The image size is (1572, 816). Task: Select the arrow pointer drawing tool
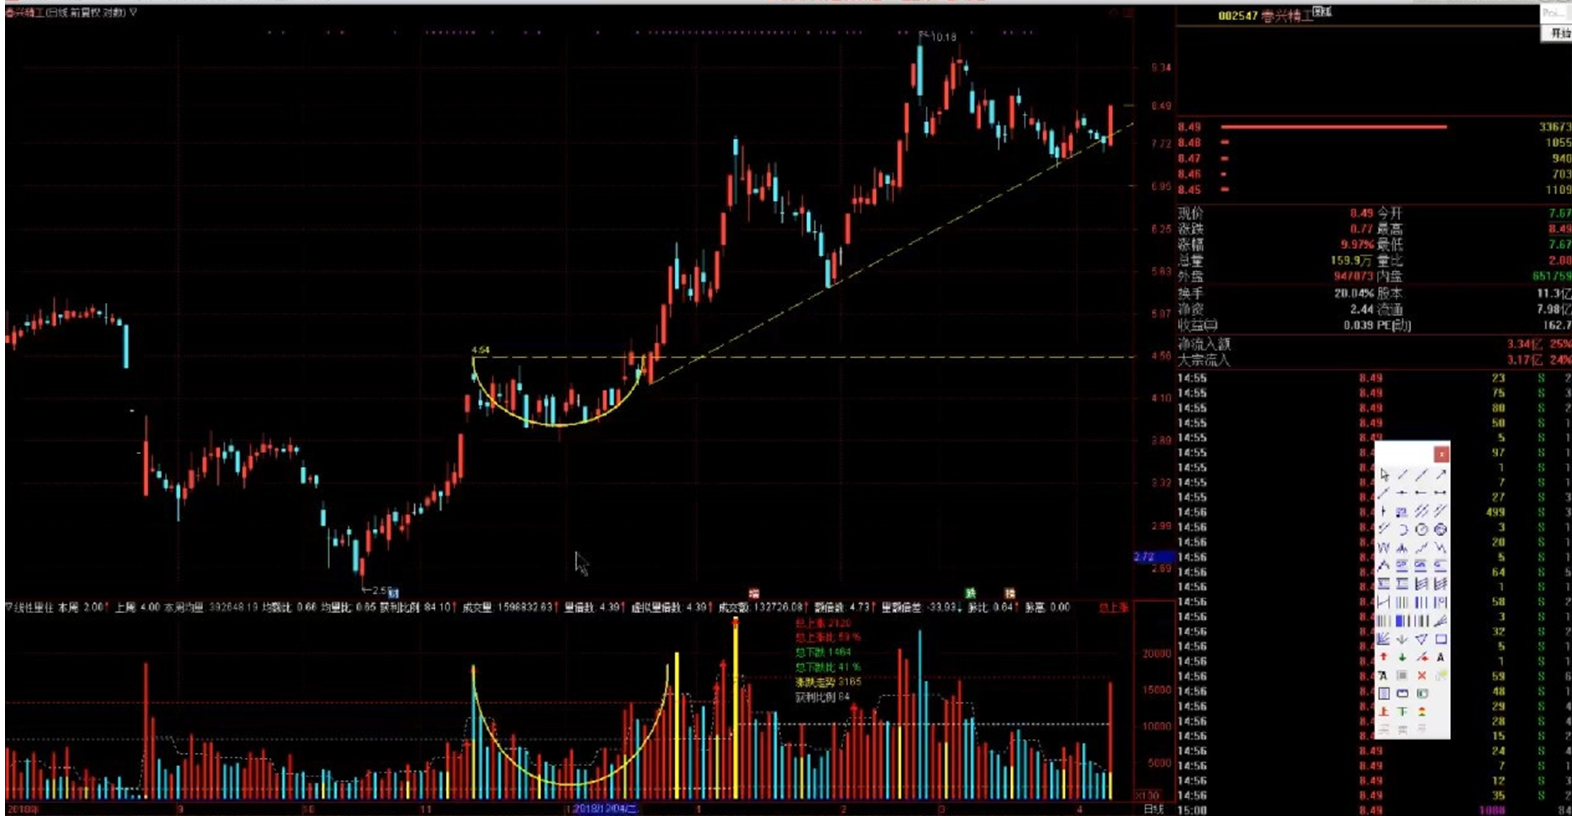[x=1384, y=475]
